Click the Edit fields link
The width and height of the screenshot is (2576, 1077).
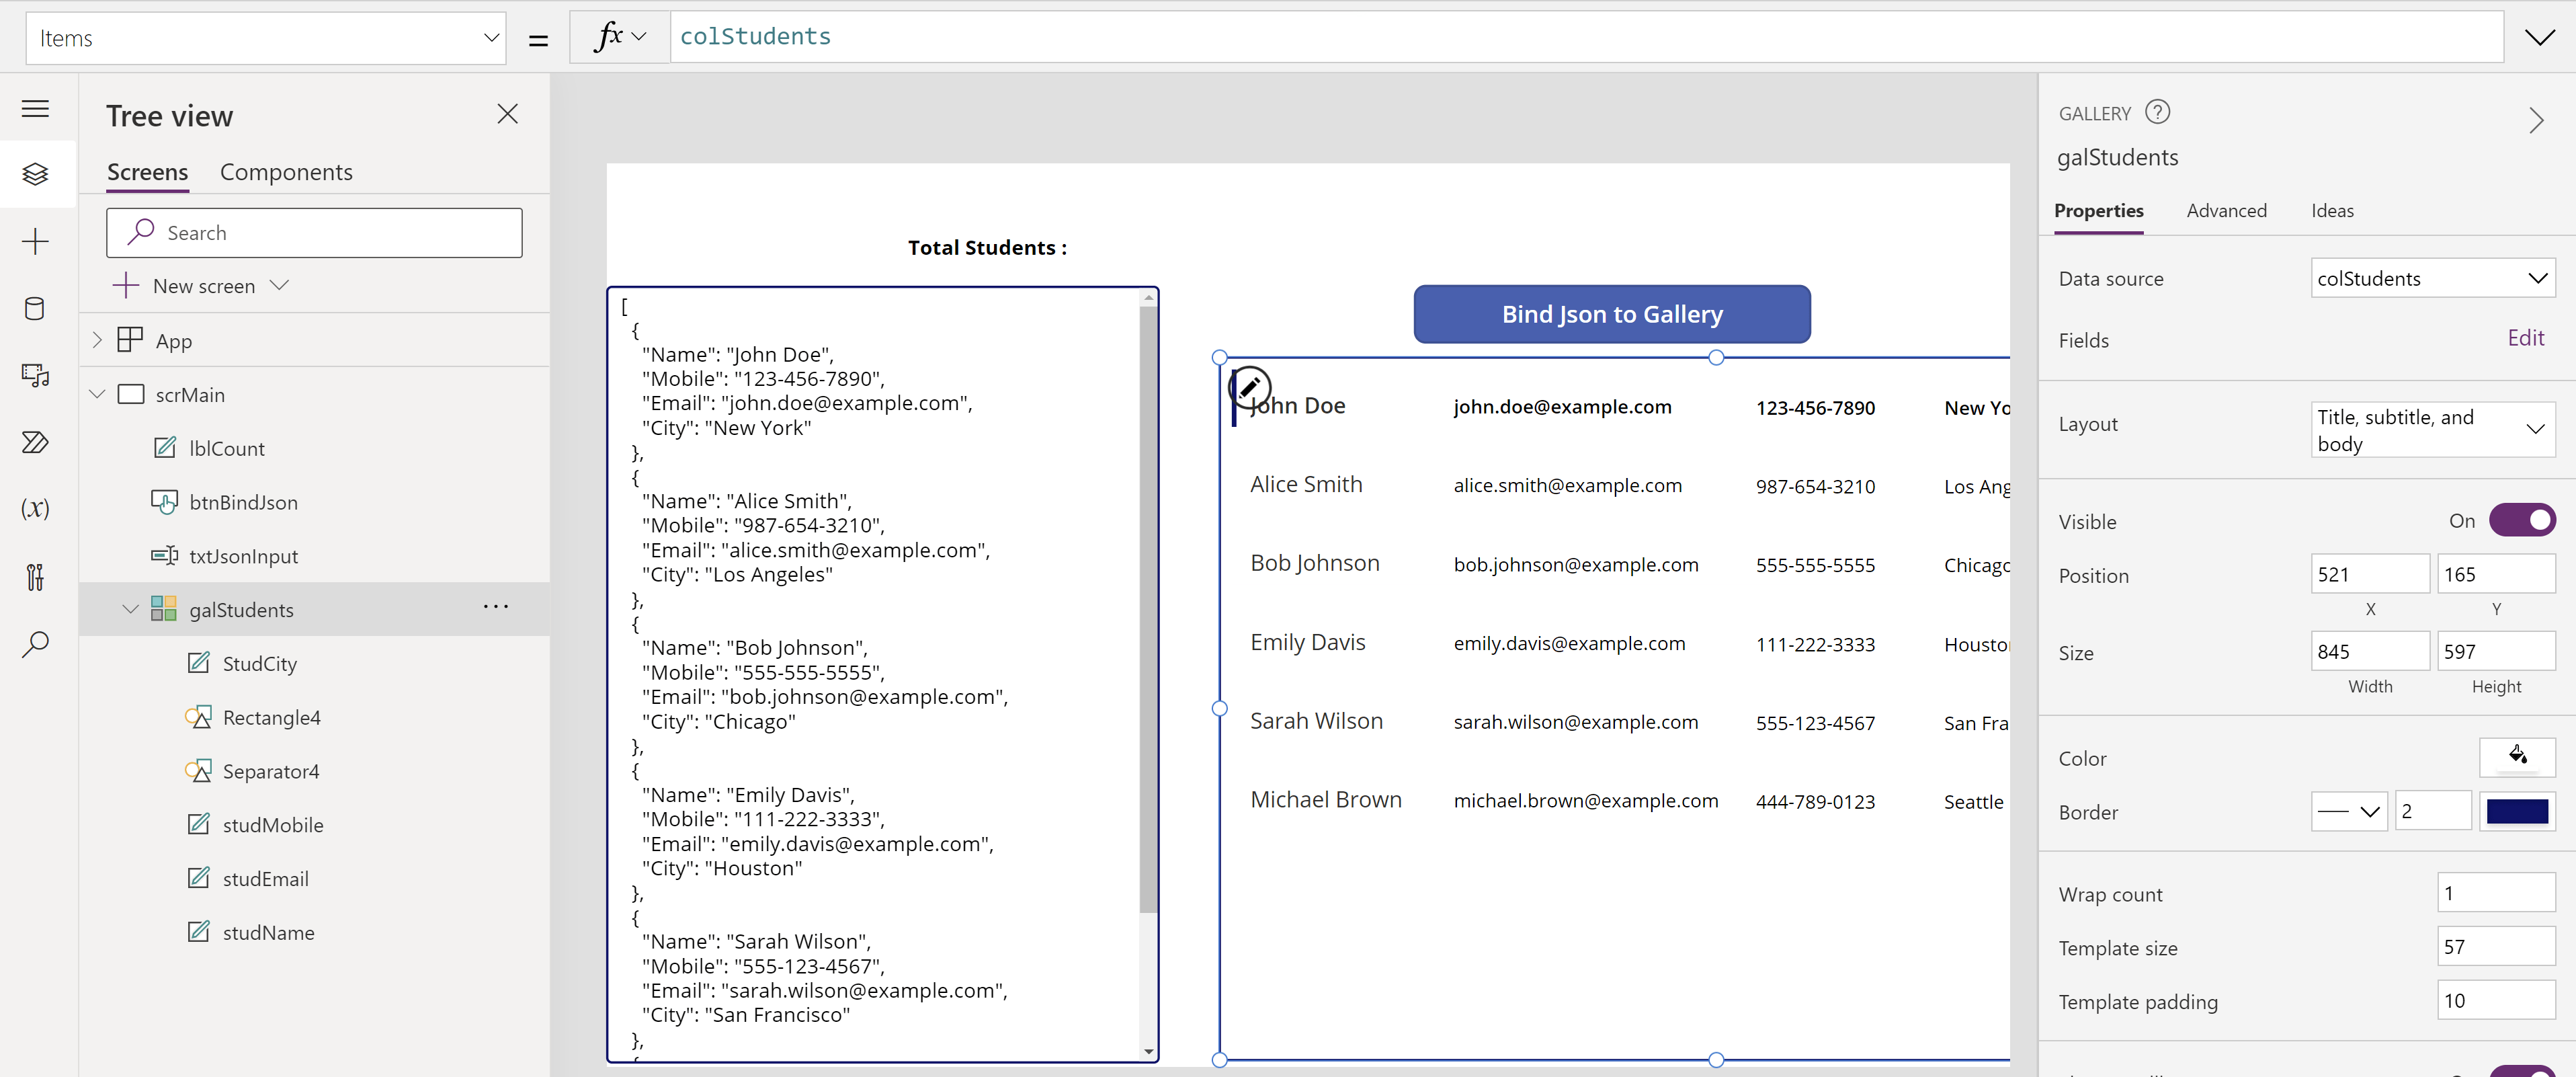2525,338
